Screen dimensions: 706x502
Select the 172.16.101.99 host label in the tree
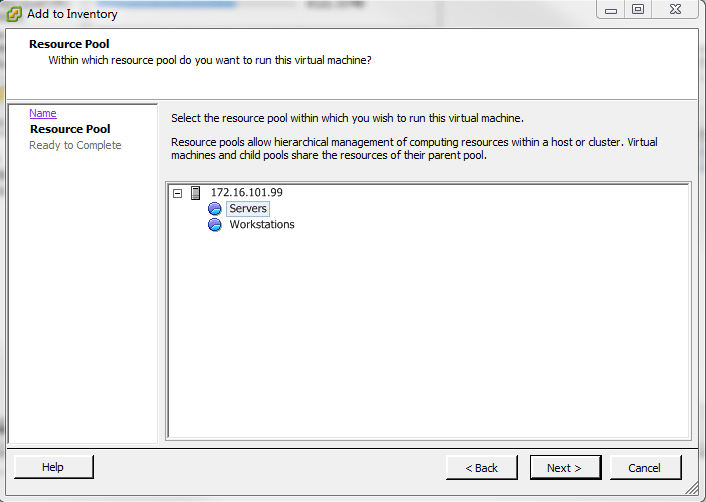(x=246, y=192)
